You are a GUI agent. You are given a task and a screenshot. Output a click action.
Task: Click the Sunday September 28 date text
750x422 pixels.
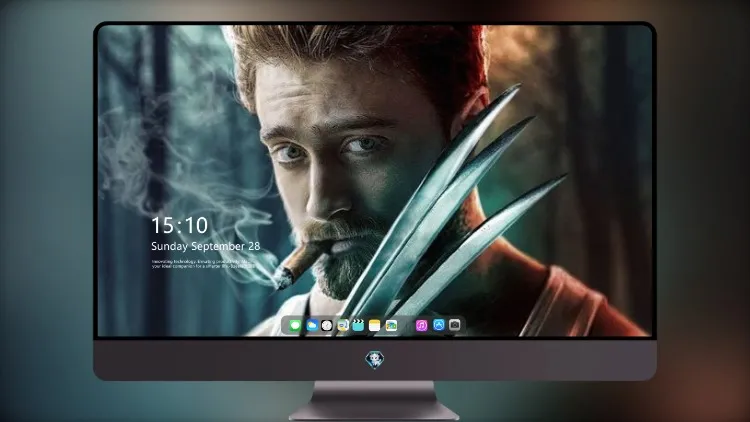coord(206,246)
